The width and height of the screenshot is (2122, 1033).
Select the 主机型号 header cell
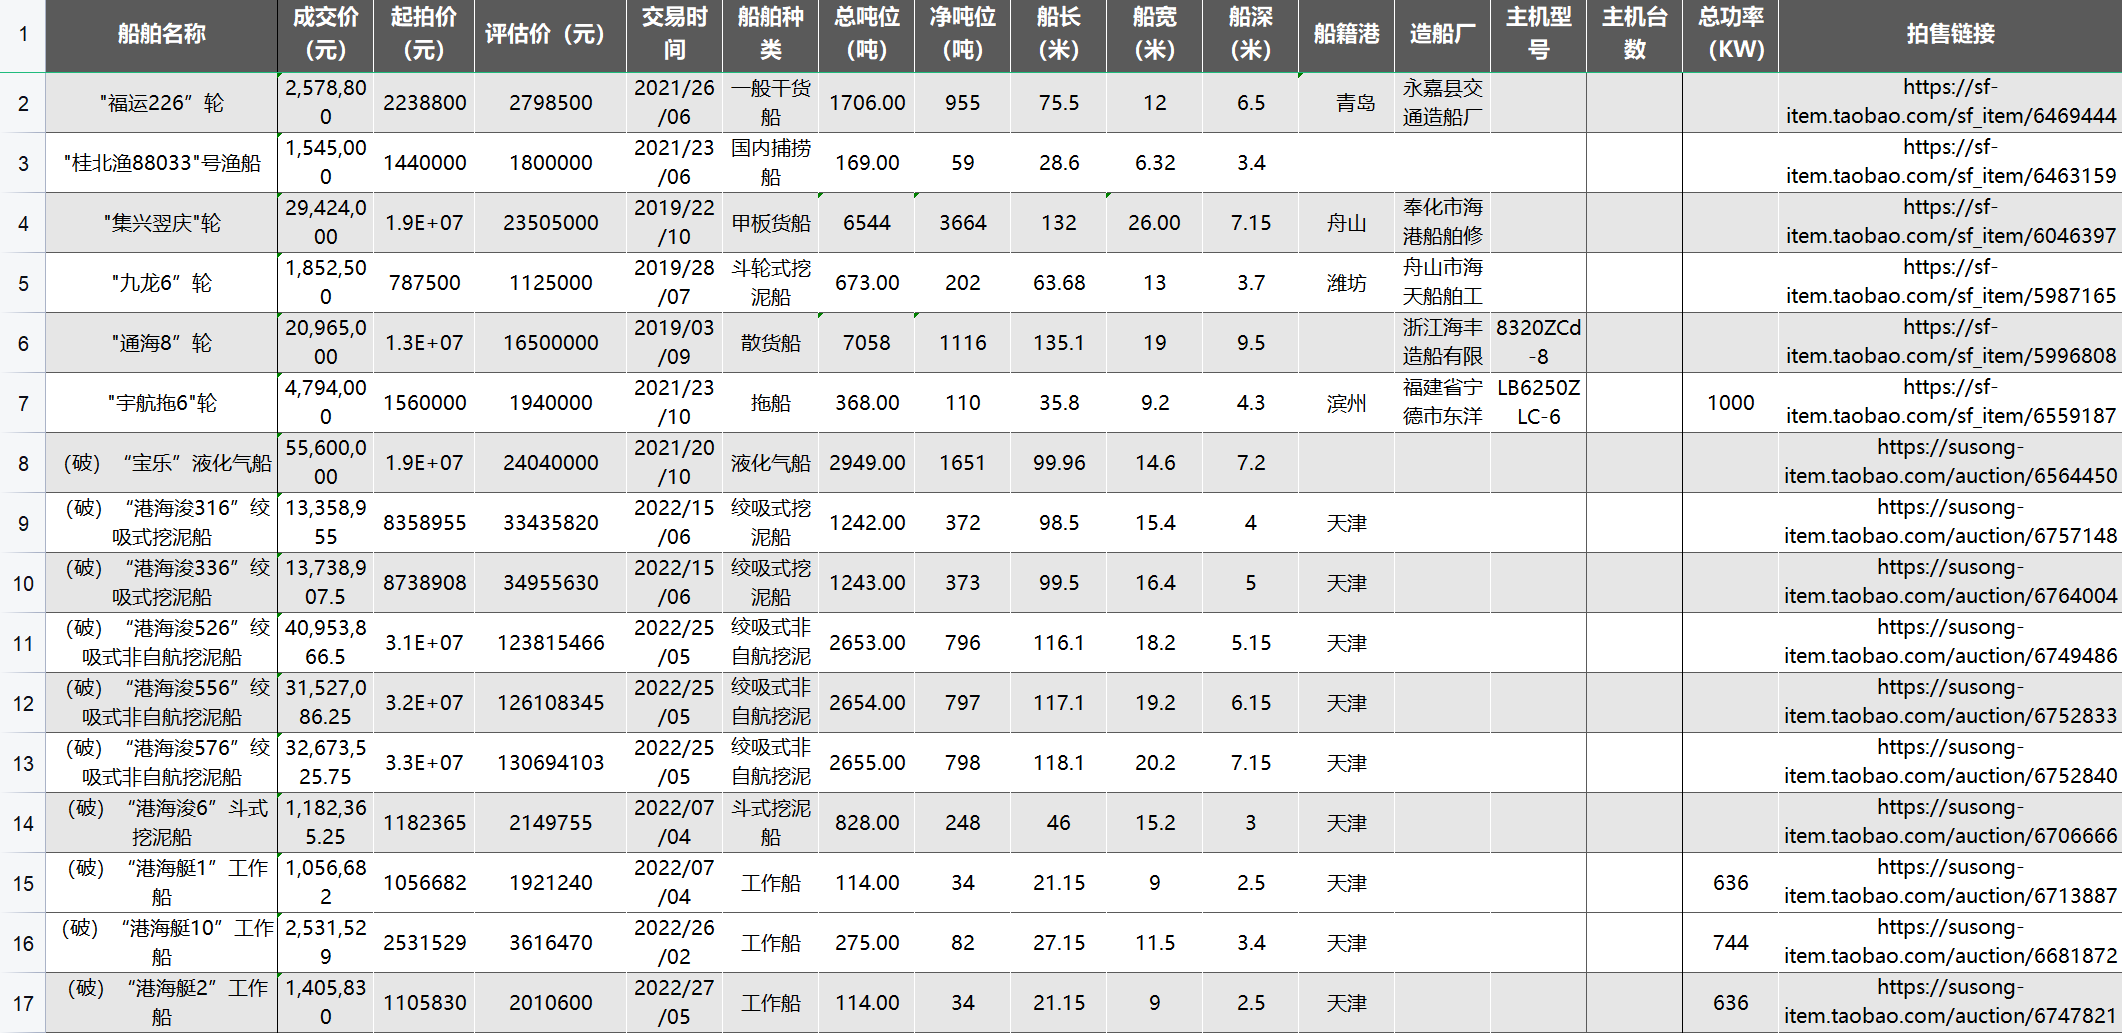tap(1538, 35)
